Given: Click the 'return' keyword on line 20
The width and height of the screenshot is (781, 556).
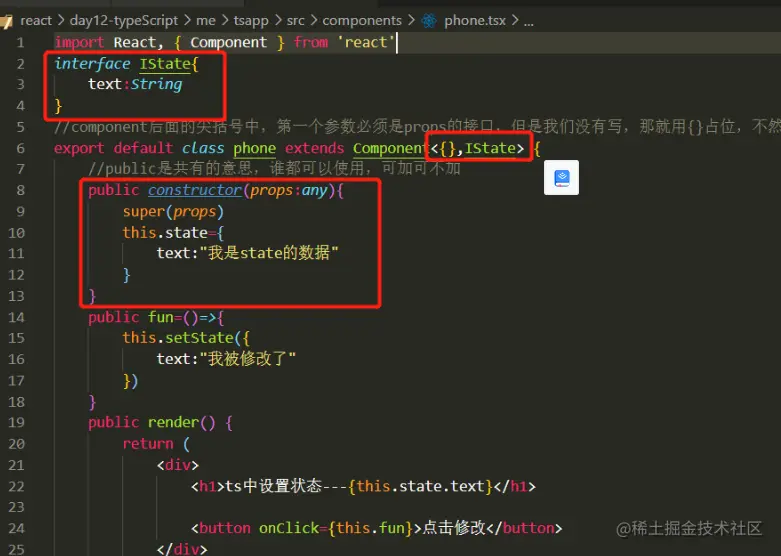Looking at the screenshot, I should (x=148, y=444).
